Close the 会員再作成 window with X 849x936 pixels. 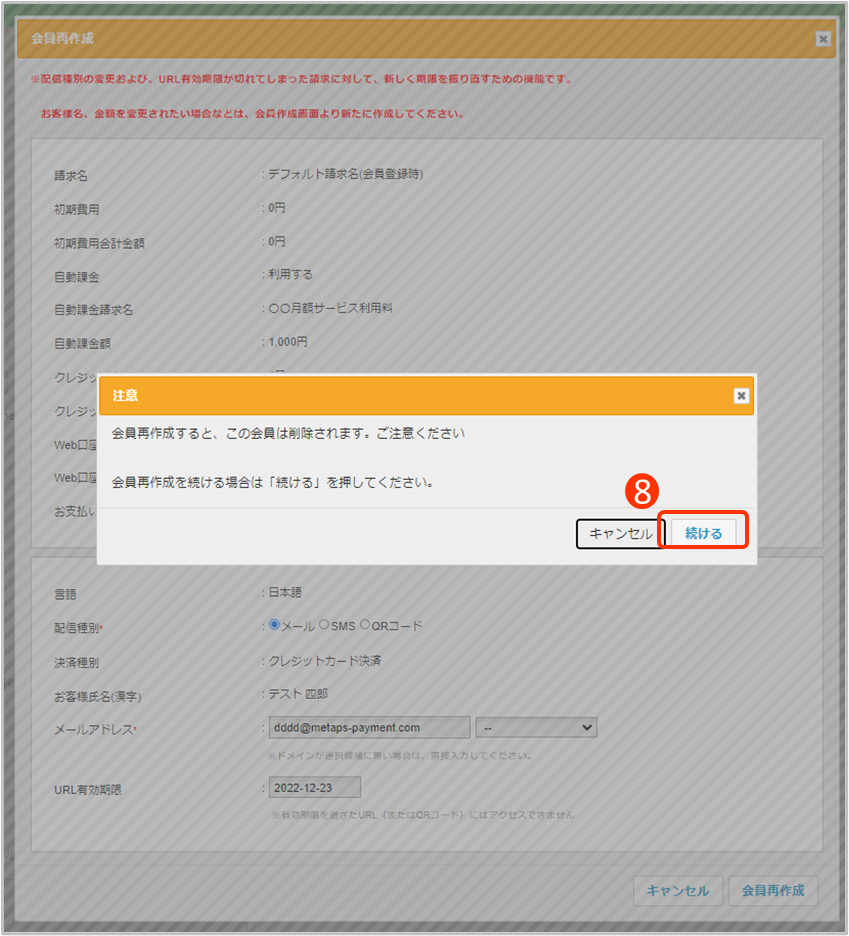(823, 39)
